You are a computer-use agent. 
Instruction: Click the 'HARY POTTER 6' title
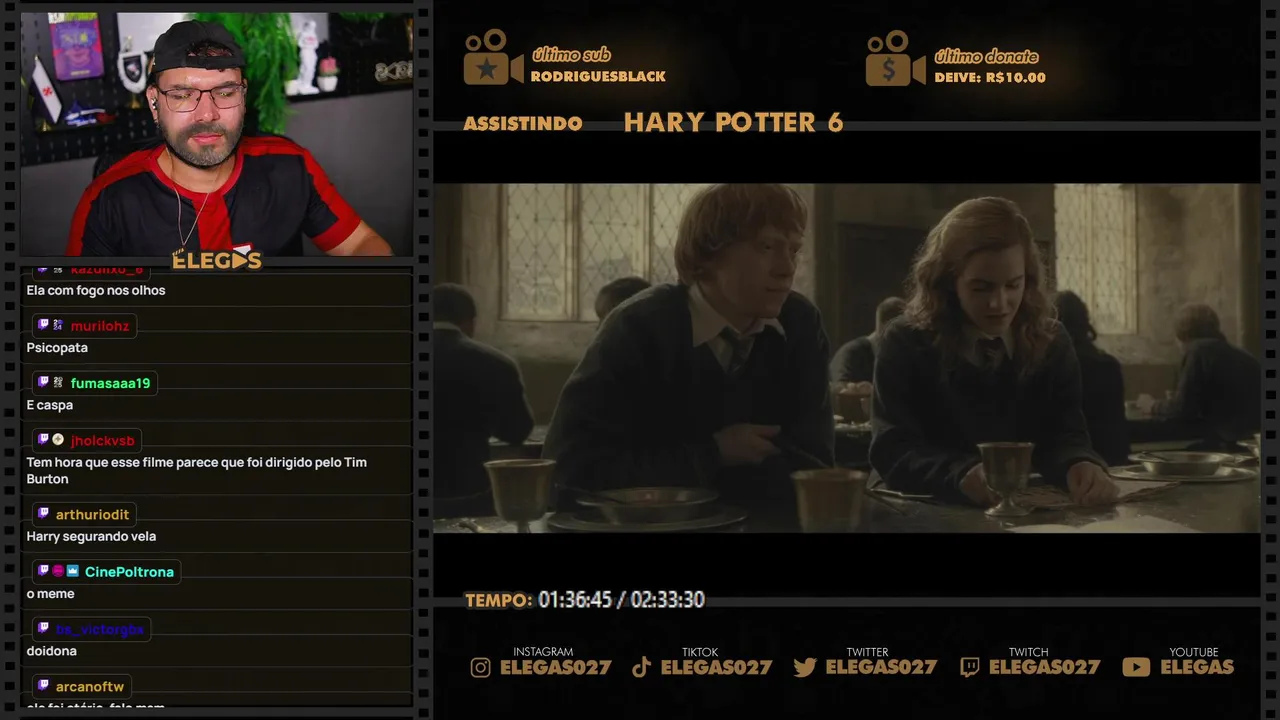[x=733, y=123]
